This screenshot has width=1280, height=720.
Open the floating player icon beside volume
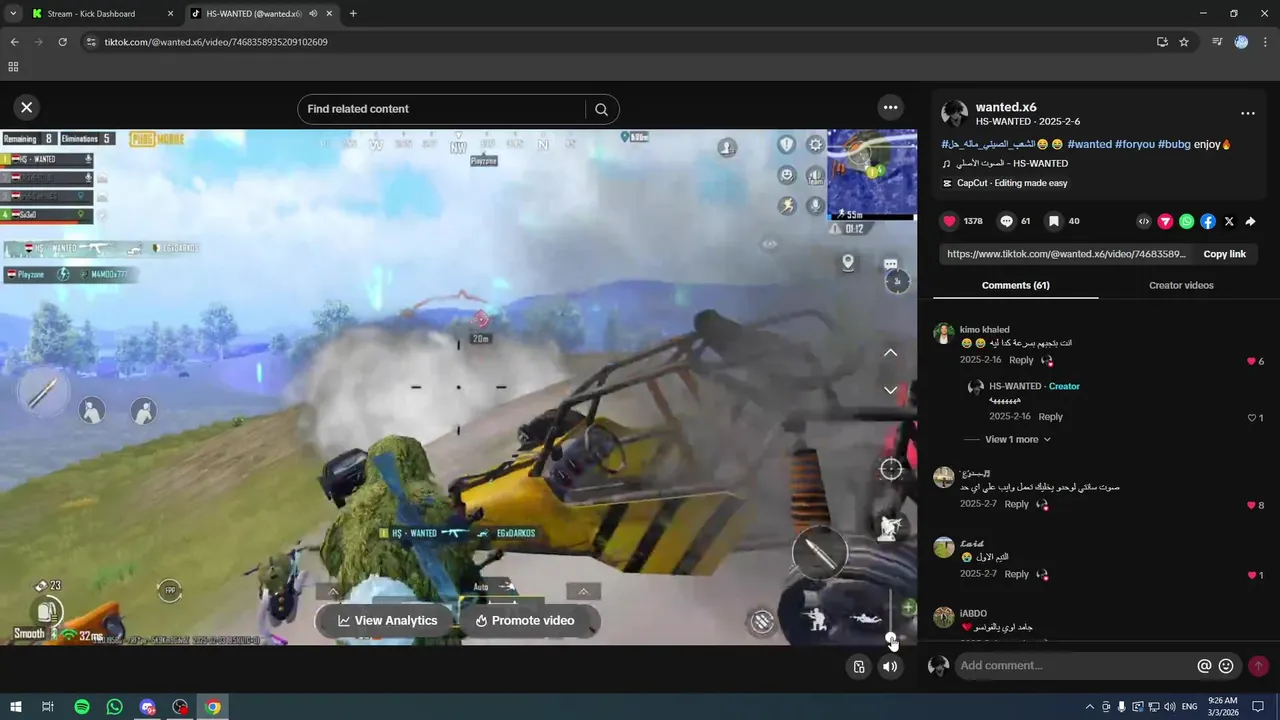[858, 667]
